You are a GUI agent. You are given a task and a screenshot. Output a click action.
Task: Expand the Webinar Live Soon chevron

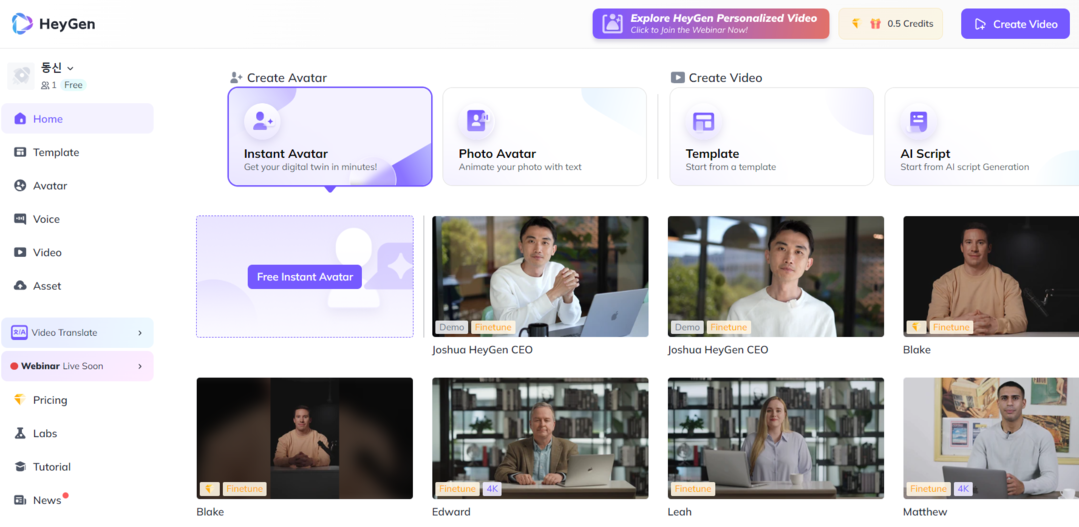pos(140,366)
